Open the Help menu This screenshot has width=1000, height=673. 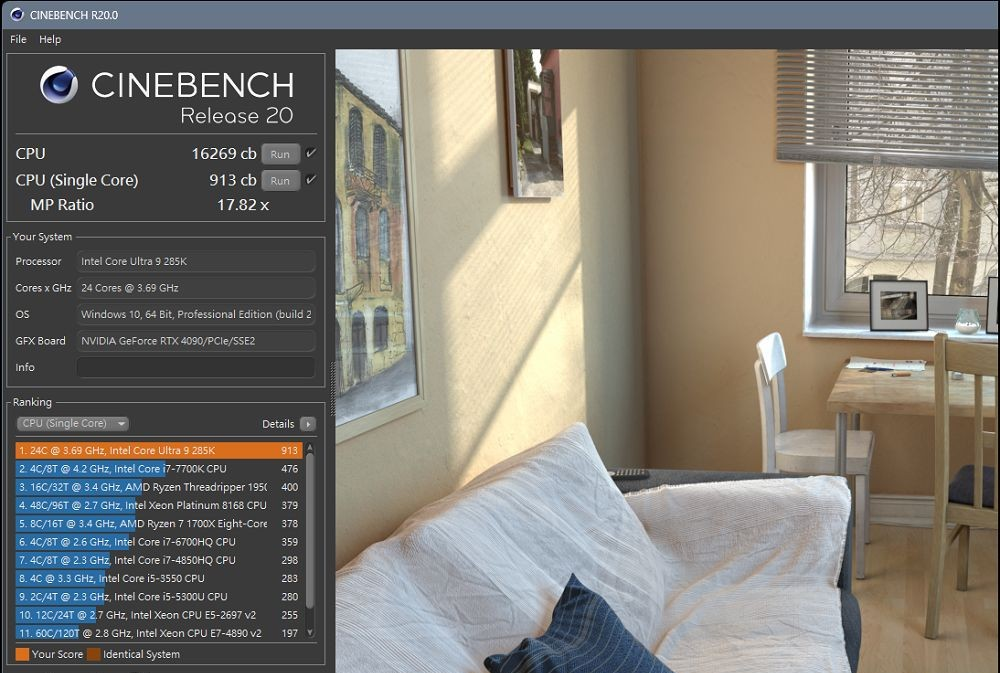click(x=50, y=40)
